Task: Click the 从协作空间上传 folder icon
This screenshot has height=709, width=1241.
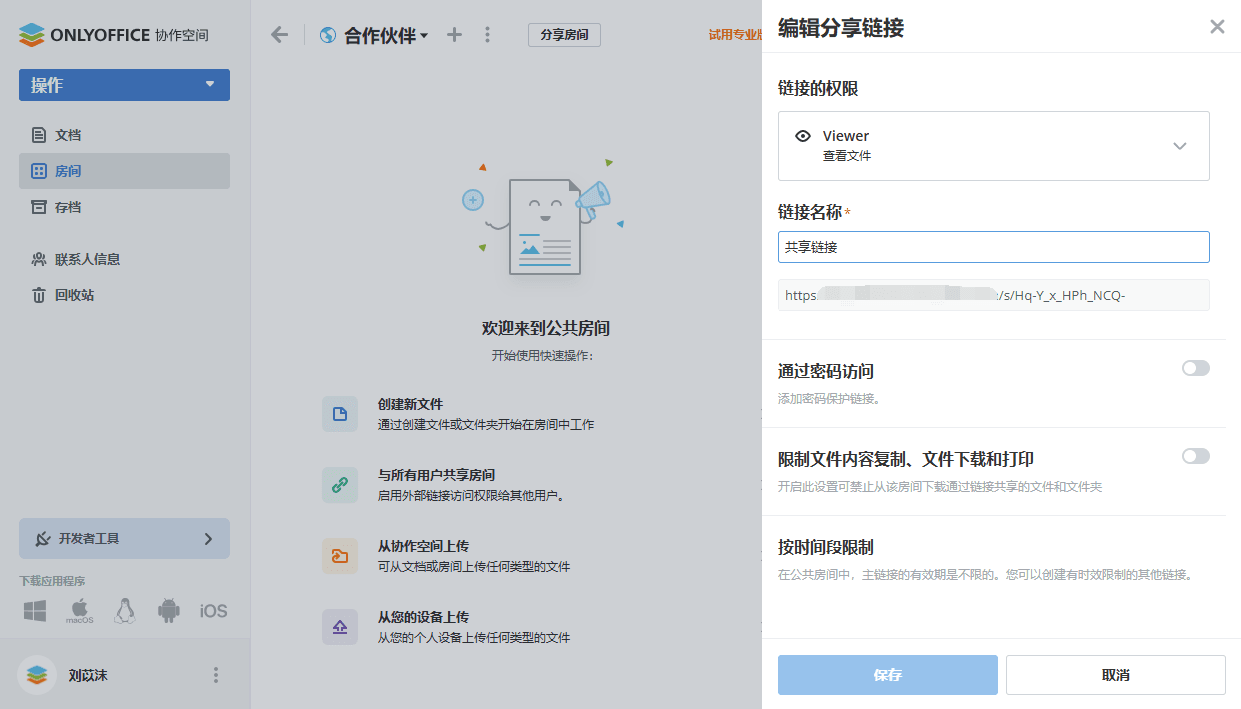Action: tap(340, 556)
